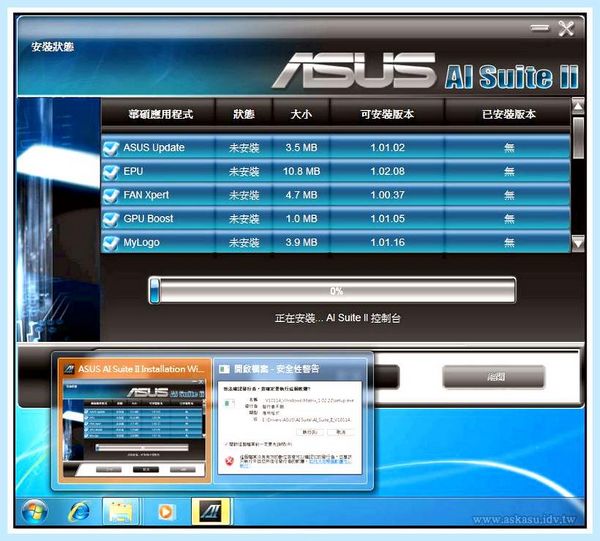Click the 3.5 MB size cell

tap(302, 148)
